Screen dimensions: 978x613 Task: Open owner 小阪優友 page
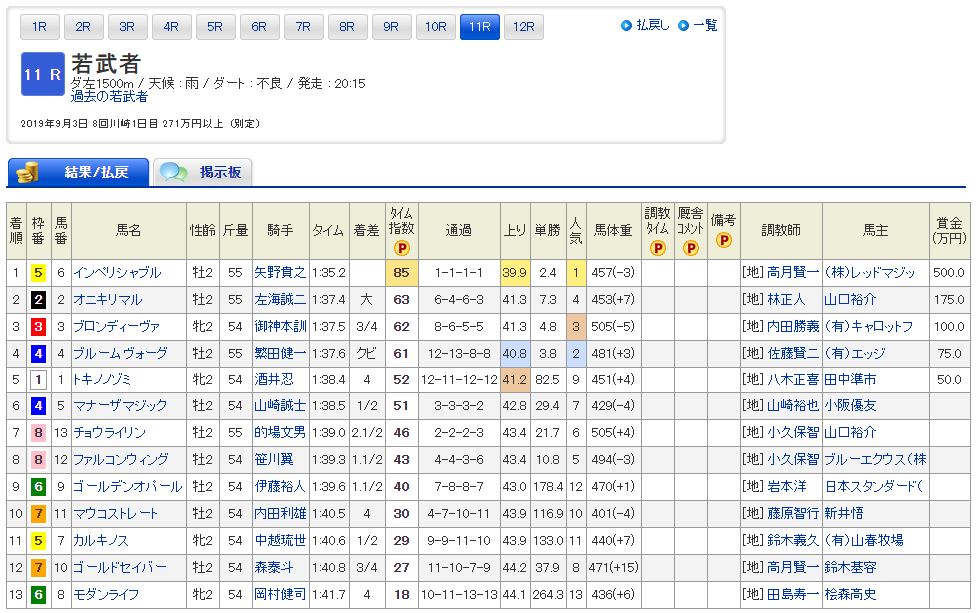pos(850,405)
